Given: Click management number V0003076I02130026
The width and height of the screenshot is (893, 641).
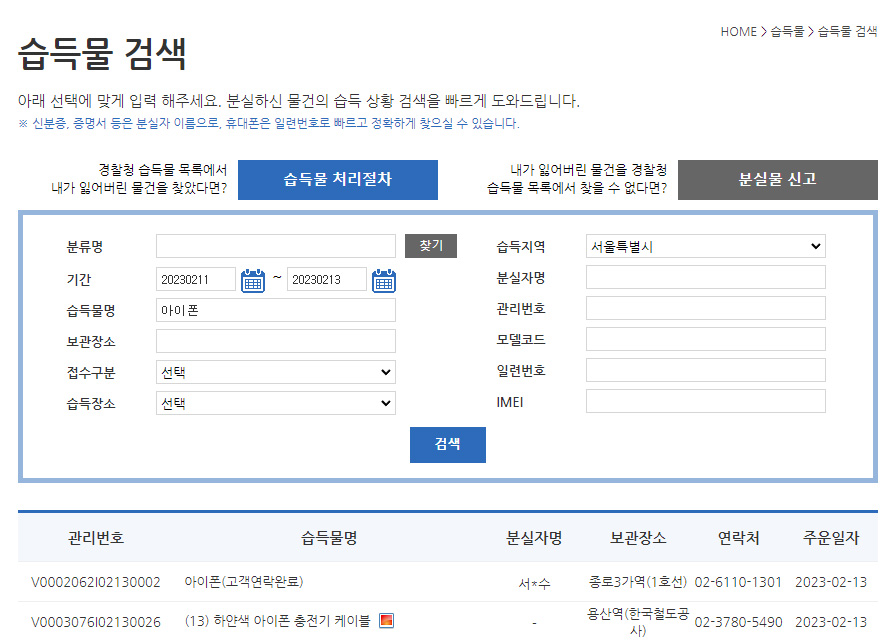Looking at the screenshot, I should point(96,622).
